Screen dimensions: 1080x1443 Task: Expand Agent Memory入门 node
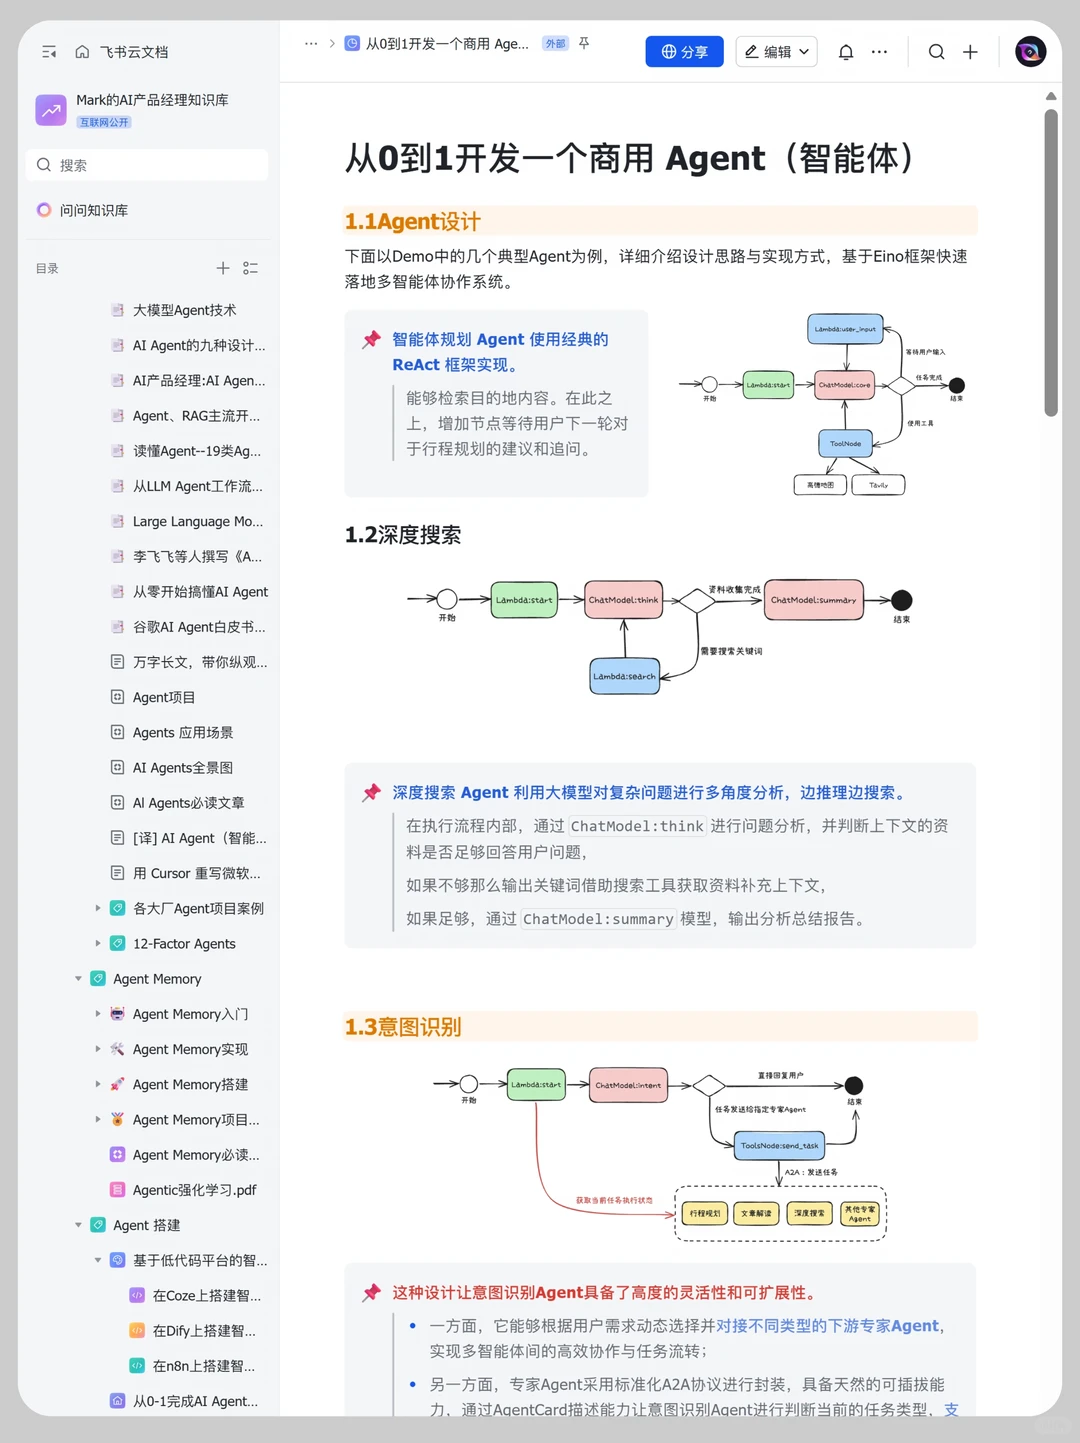98,1014
